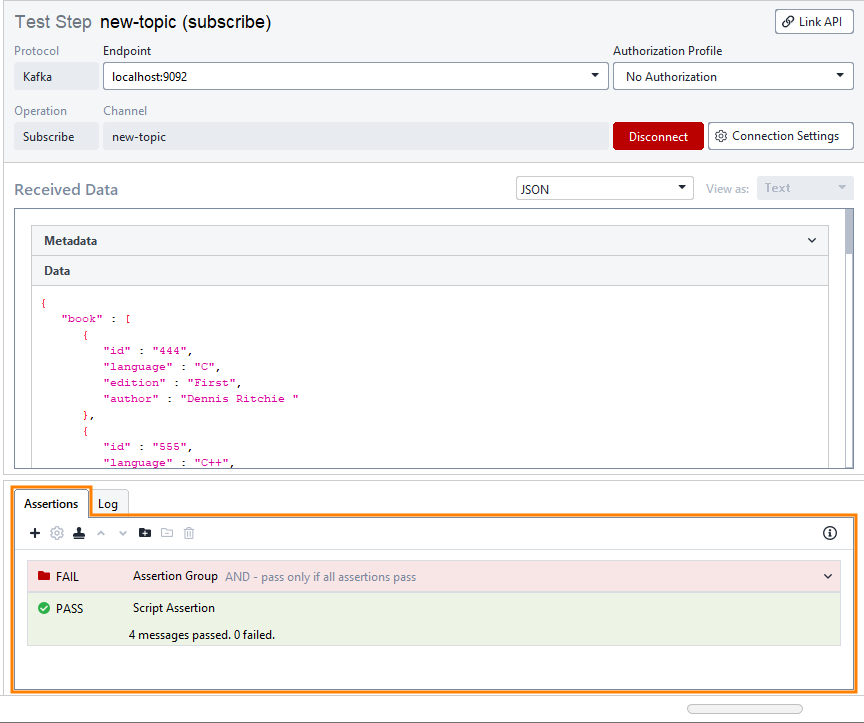Click green check icon beside PASS
Screen dimensions: 864x723
point(44,608)
